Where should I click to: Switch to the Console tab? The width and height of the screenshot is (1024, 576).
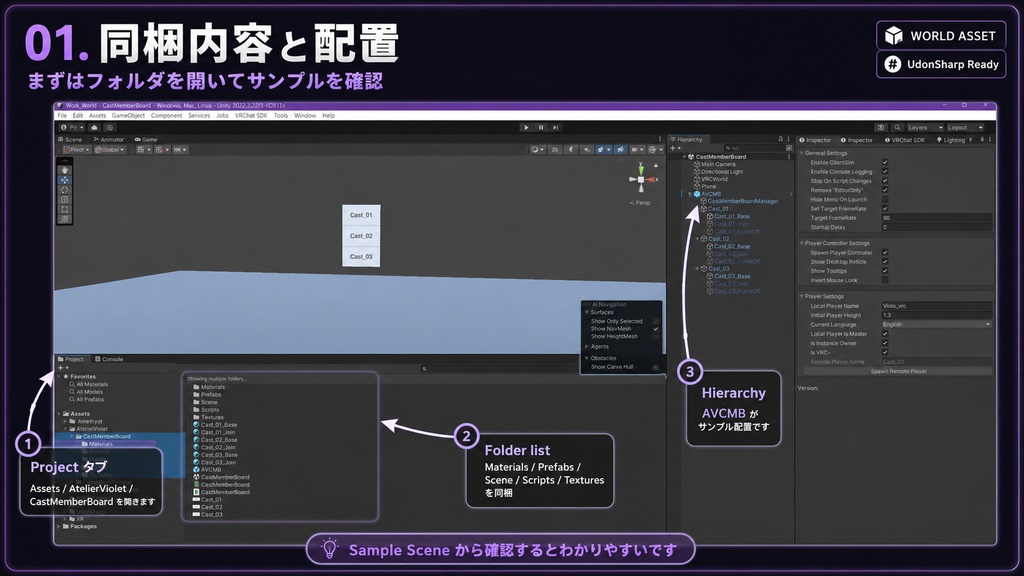(109, 359)
